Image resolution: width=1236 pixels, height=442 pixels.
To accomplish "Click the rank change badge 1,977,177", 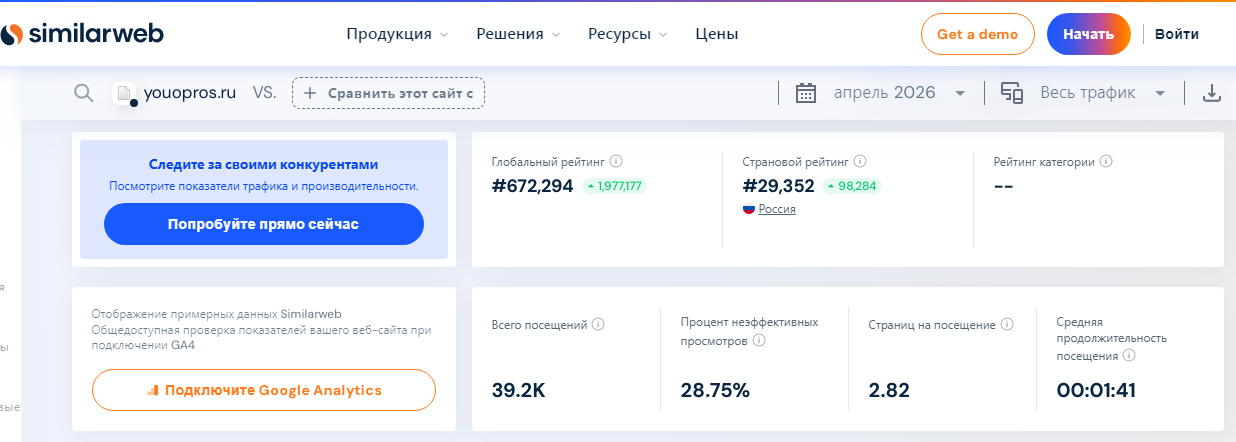I will pos(615,186).
